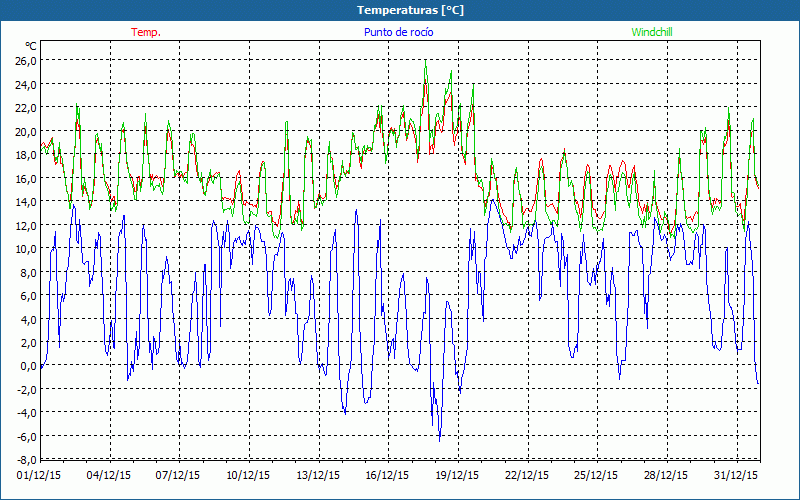Click the 16/12/15 date label
Viewport: 800px width, 500px height.
[387, 475]
